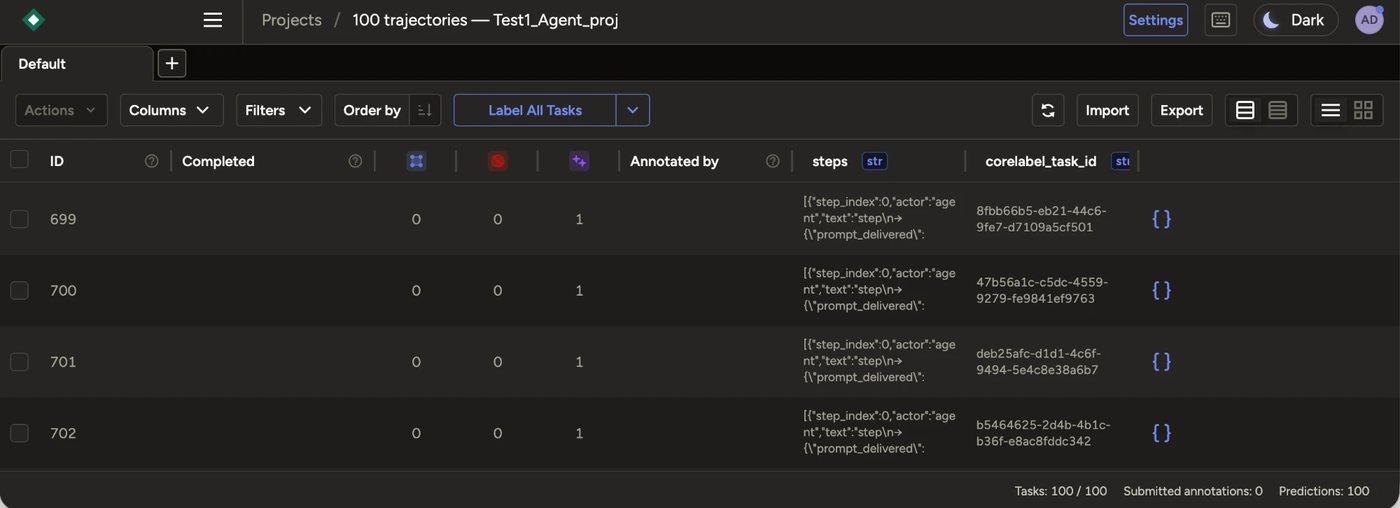The height and width of the screenshot is (508, 1400).
Task: Click the steps column header
Action: coord(830,161)
